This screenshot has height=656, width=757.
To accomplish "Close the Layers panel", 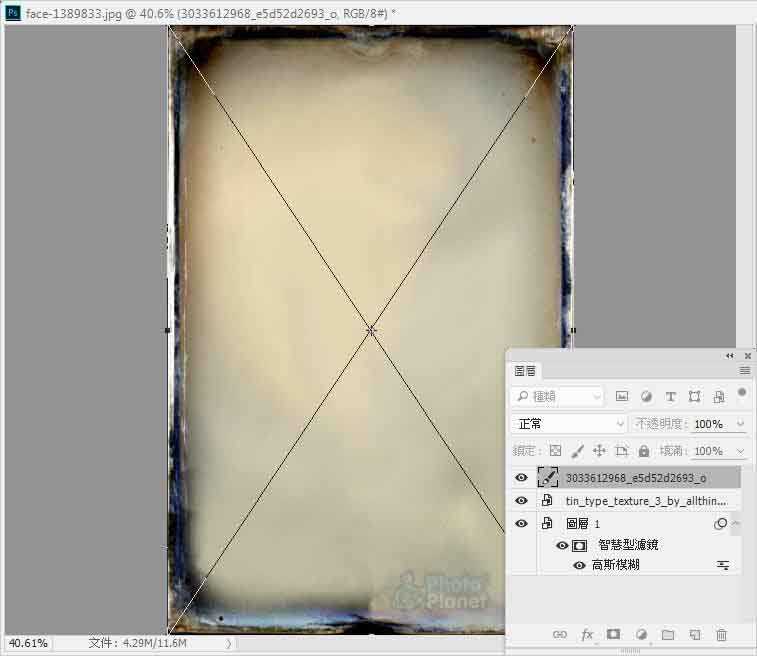I will point(747,356).
